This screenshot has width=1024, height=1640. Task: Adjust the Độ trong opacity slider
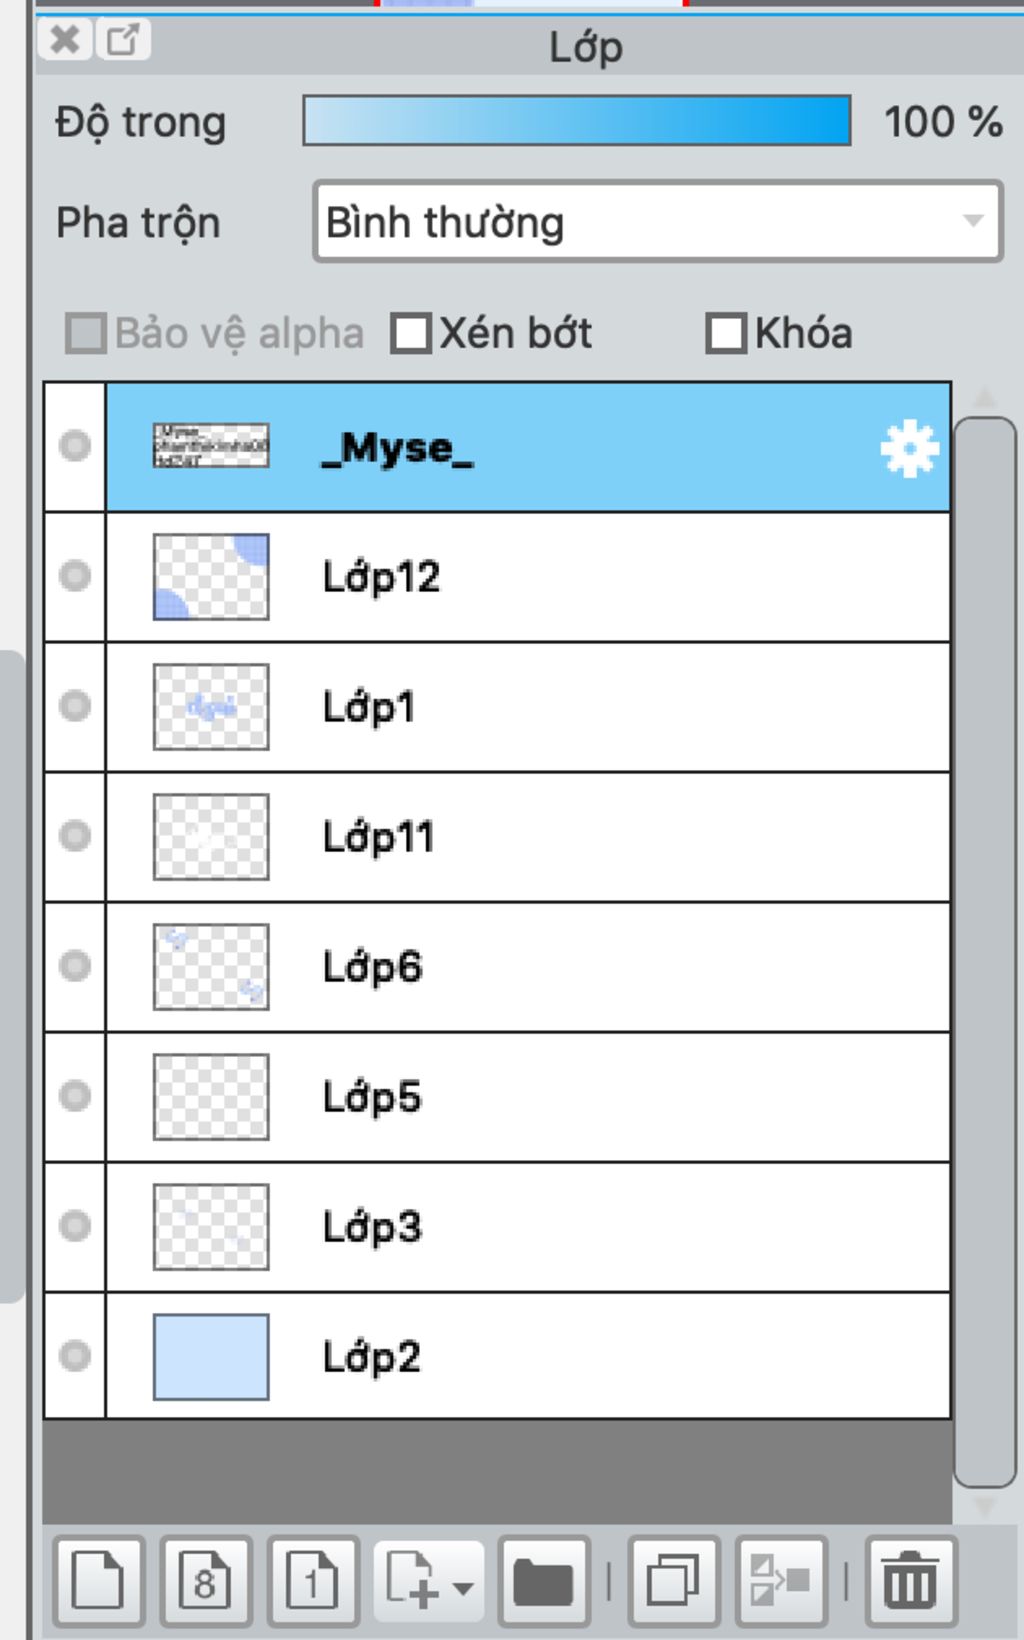577,121
